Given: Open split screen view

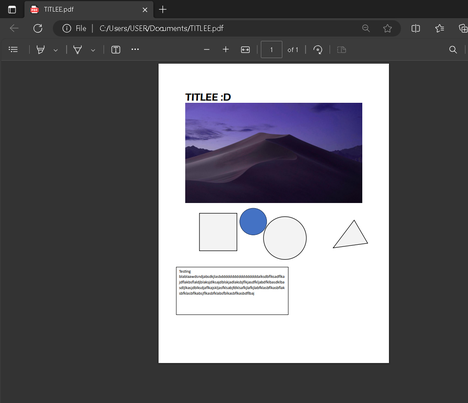Looking at the screenshot, I should point(415,28).
